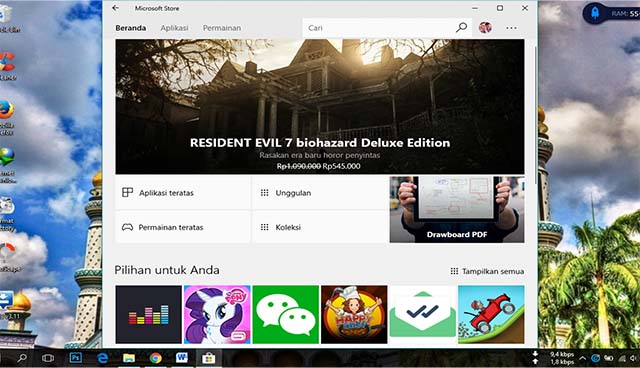The width and height of the screenshot is (640, 368).
Task: Open the user profile avatar
Action: point(485,28)
